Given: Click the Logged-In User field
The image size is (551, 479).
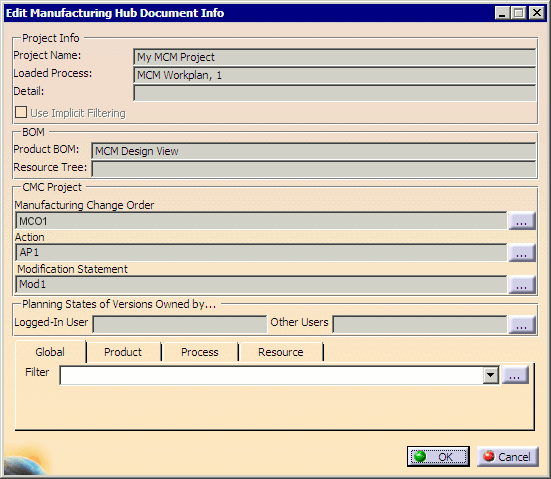Looking at the screenshot, I should [180, 324].
